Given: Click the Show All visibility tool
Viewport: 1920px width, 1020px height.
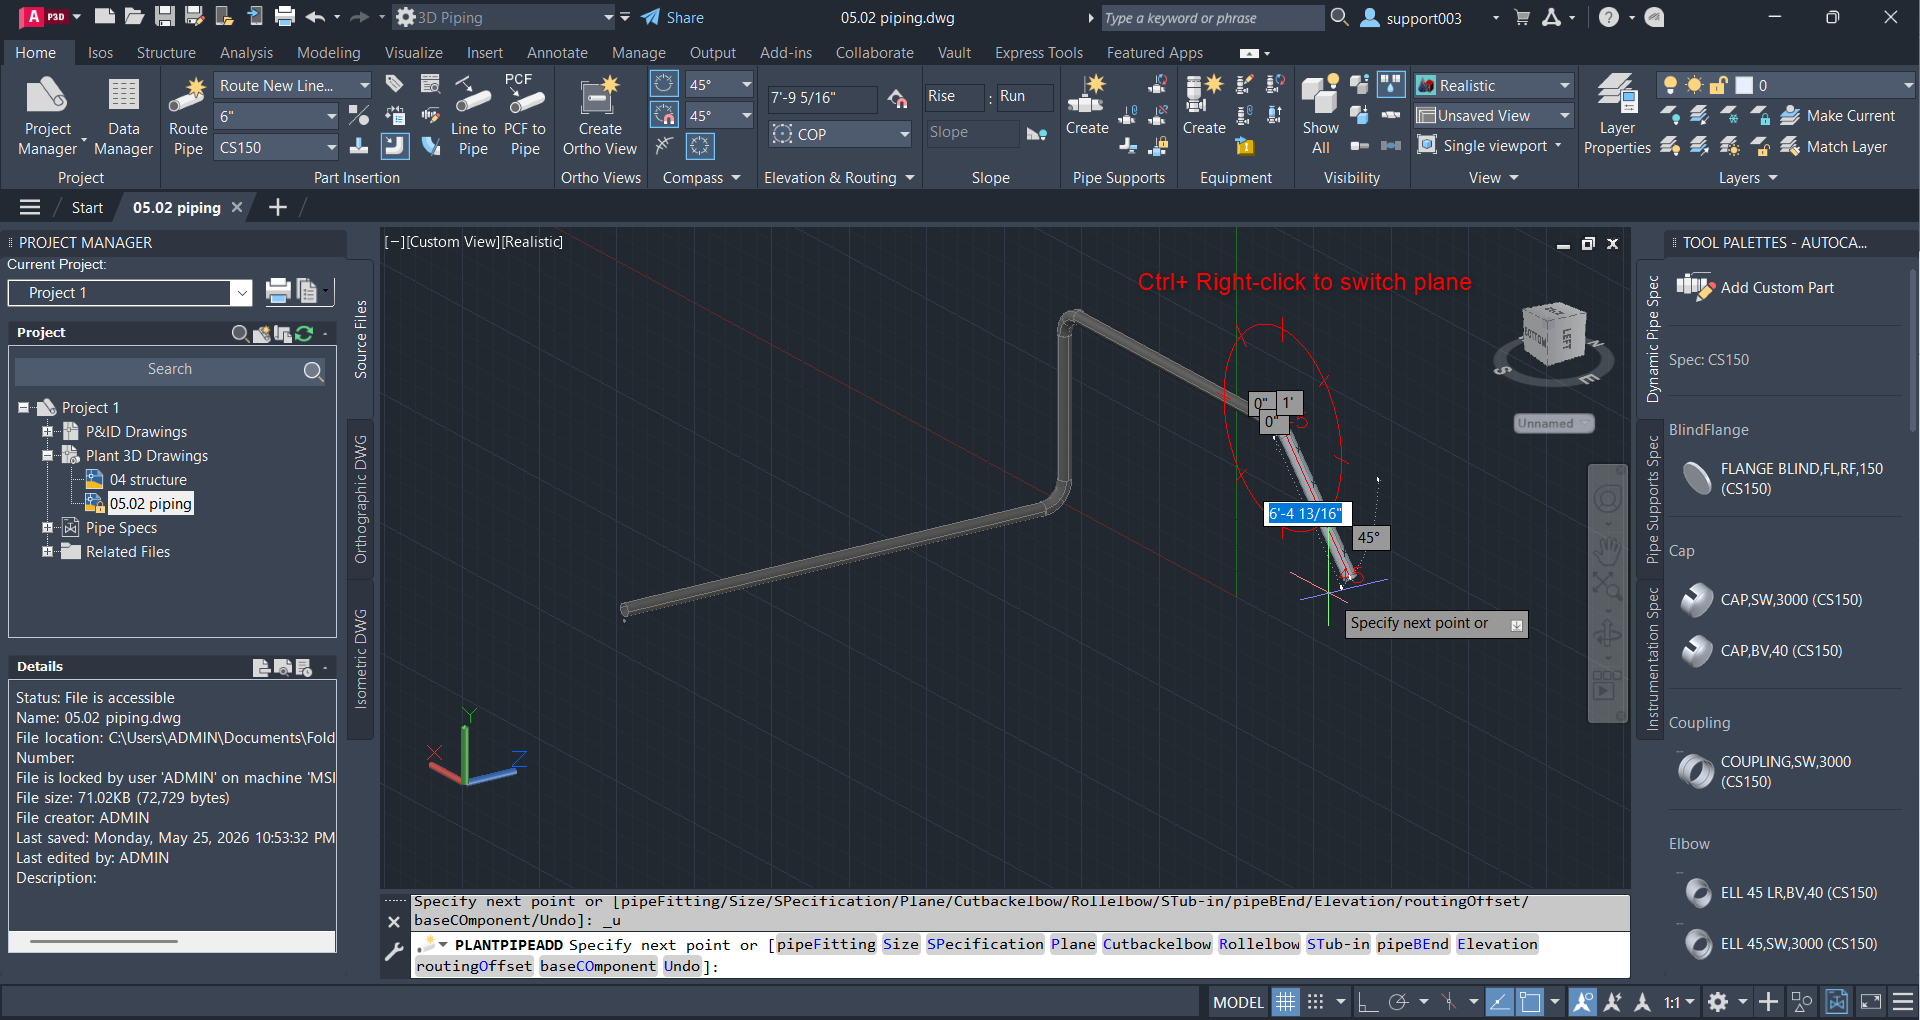Looking at the screenshot, I should click(1320, 116).
